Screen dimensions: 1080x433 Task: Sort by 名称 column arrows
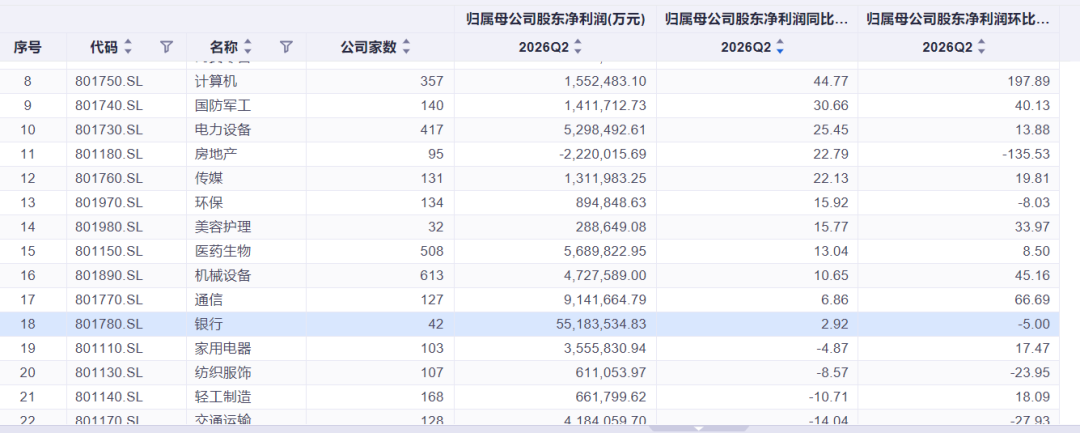[x=248, y=47]
